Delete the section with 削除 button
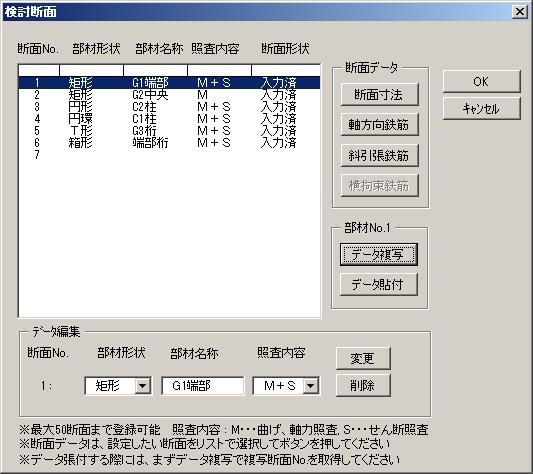Viewport: 533px width, 474px height. point(363,385)
